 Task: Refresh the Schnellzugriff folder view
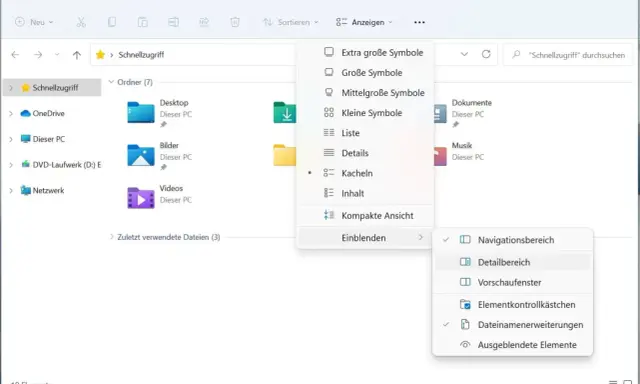[x=486, y=54]
